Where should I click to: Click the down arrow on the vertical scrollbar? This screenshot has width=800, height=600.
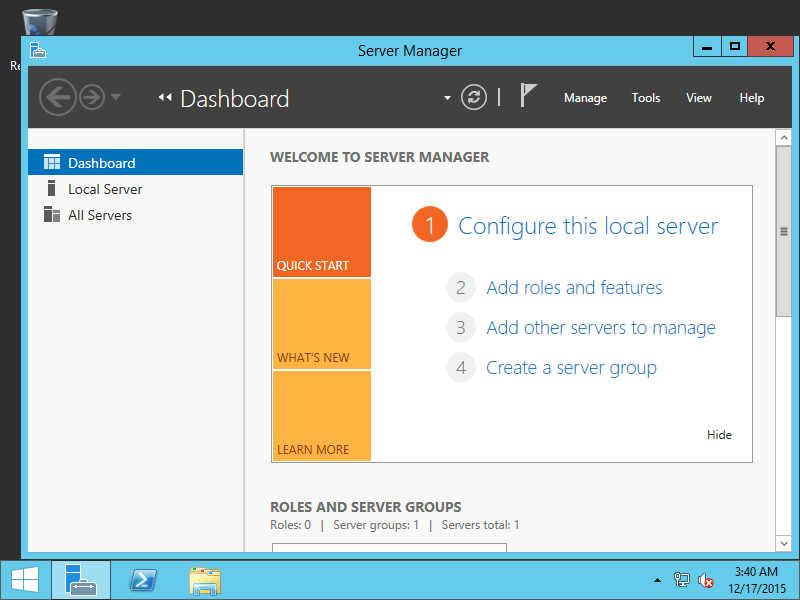[x=784, y=543]
